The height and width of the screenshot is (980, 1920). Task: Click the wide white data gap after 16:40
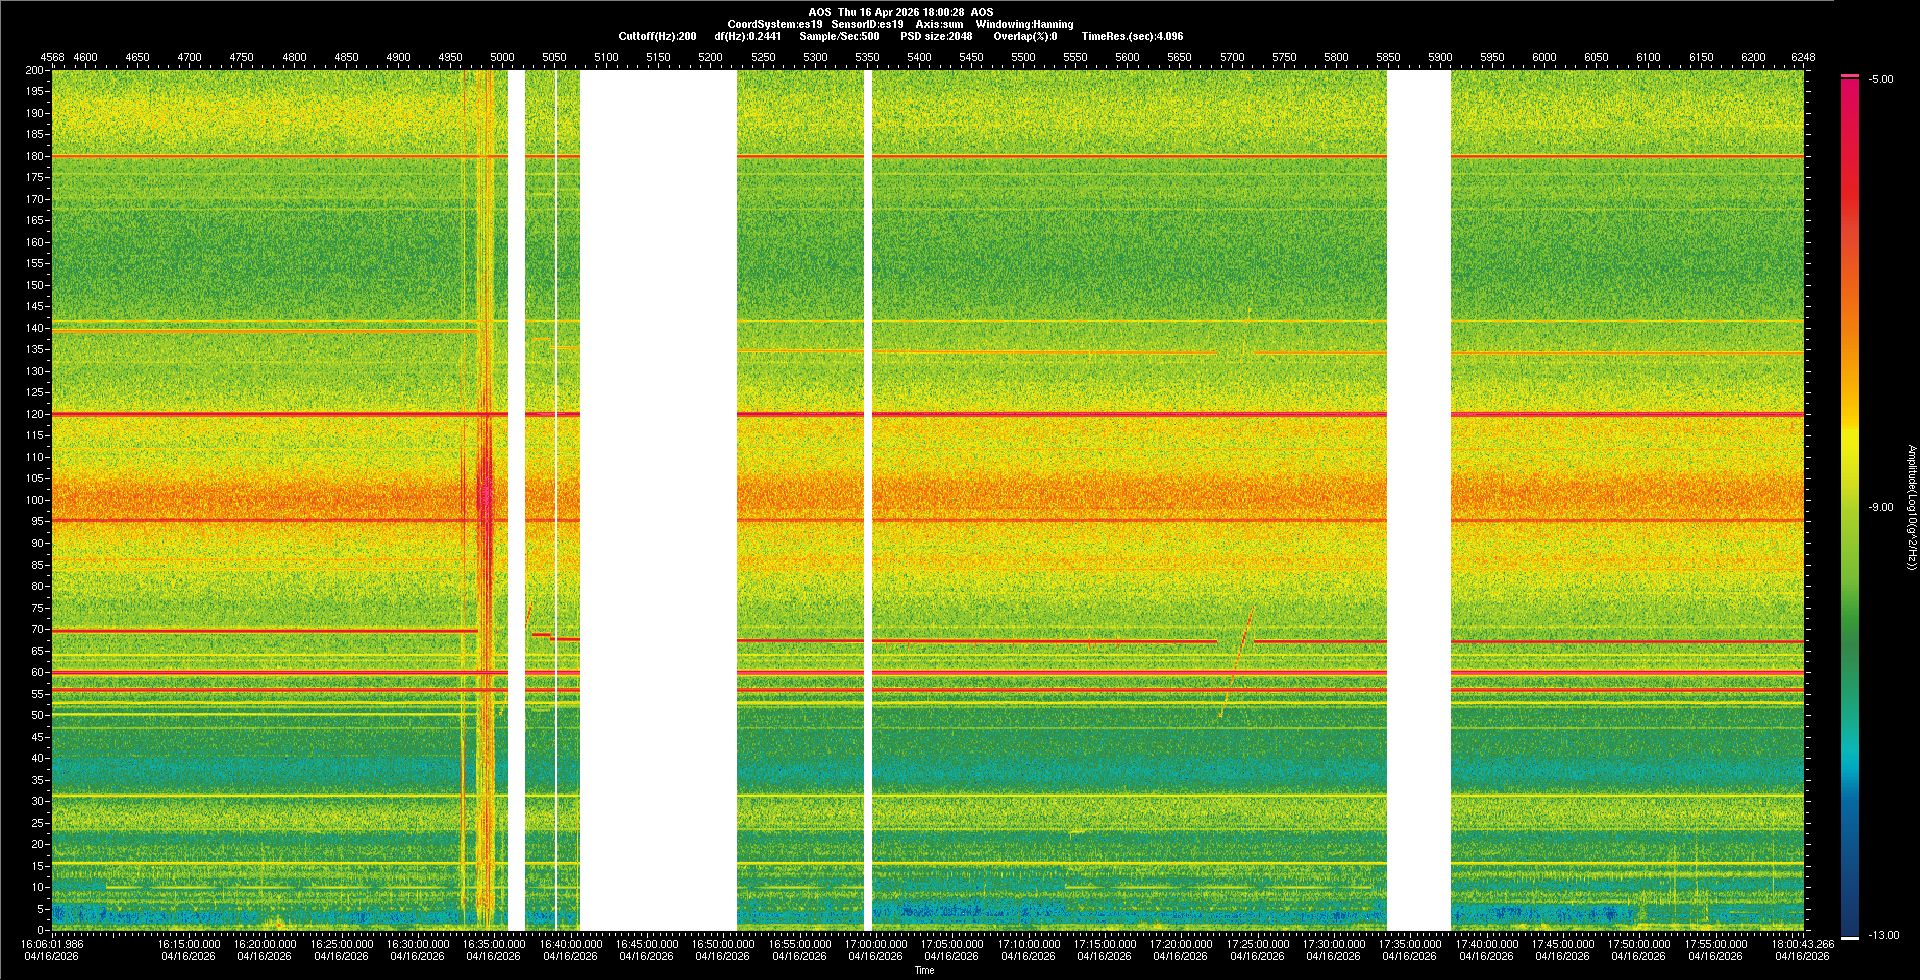coord(658,500)
